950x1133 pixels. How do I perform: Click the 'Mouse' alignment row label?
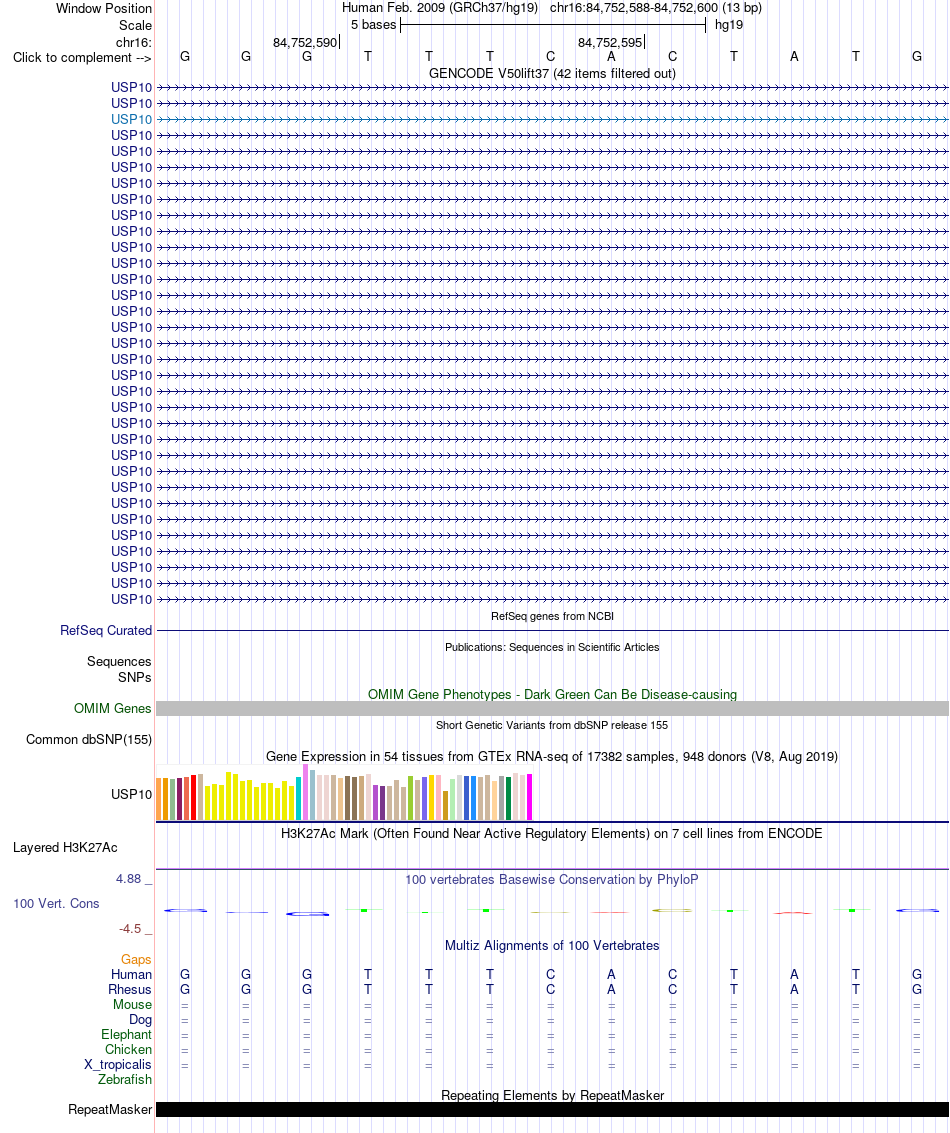coord(132,1004)
